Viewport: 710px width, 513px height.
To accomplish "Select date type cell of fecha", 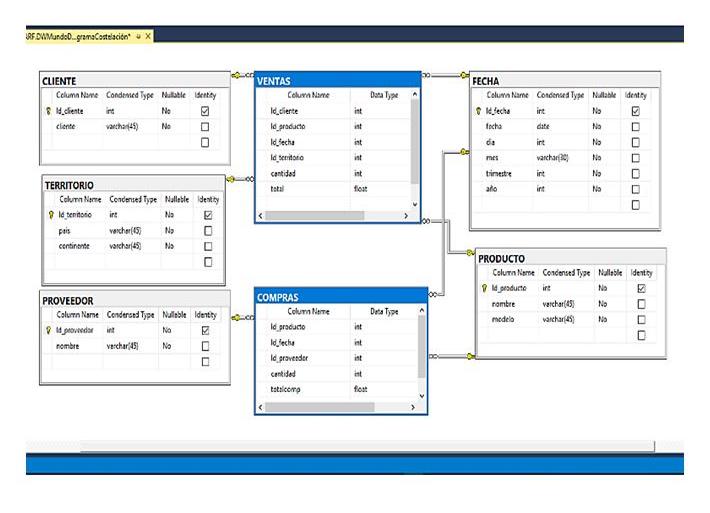I will coord(543,126).
